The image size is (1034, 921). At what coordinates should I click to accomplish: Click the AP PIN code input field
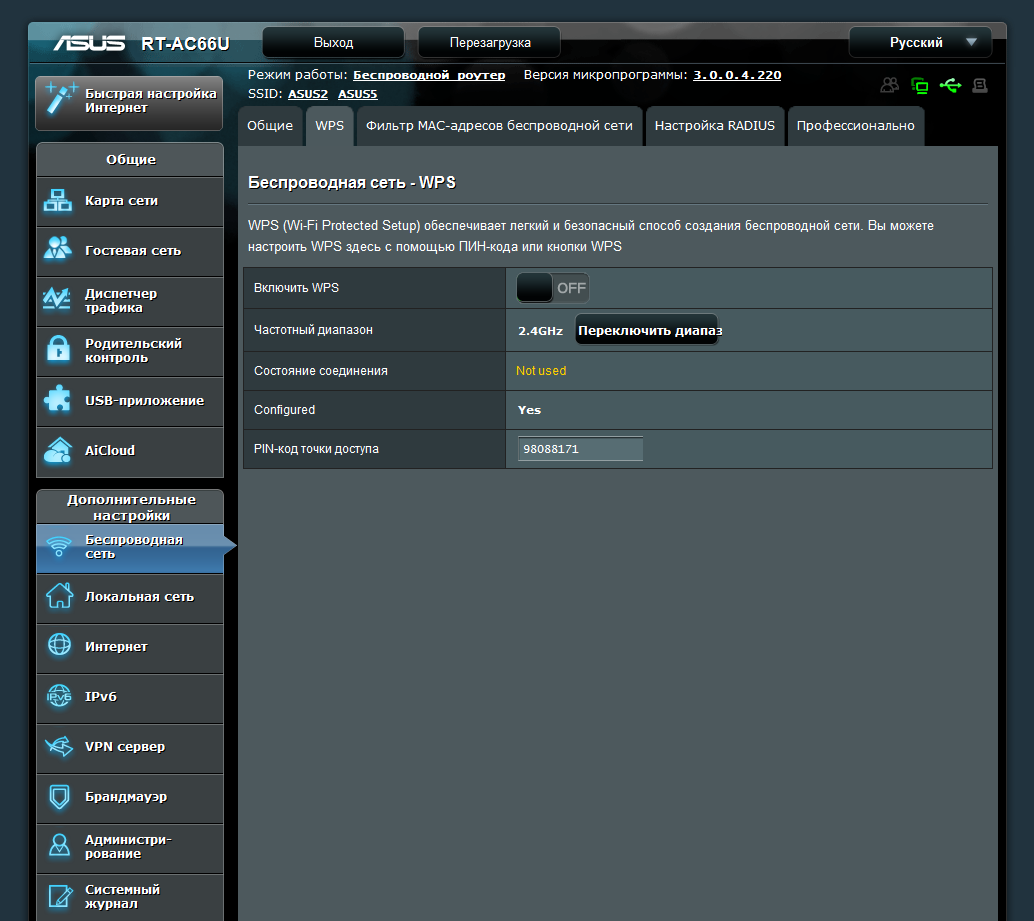(580, 449)
